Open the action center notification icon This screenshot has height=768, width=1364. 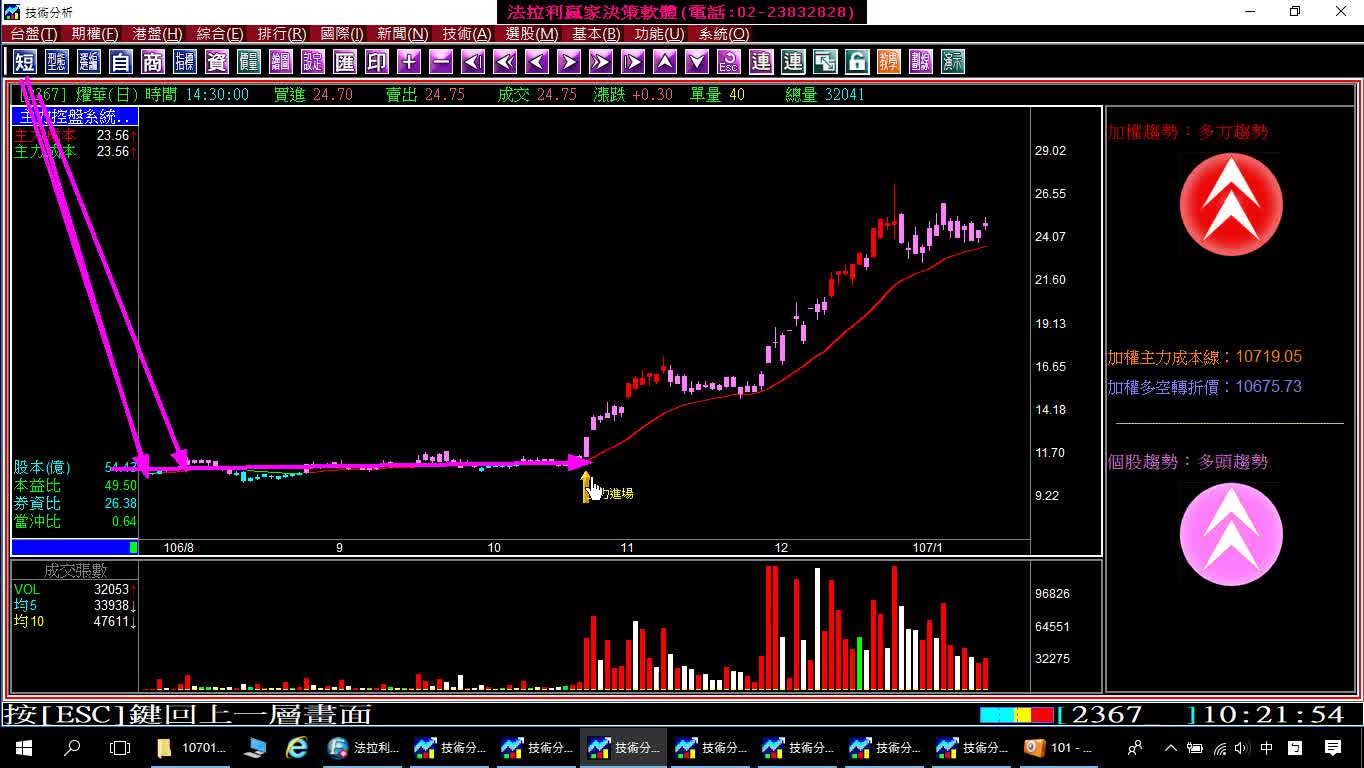[x=1333, y=748]
